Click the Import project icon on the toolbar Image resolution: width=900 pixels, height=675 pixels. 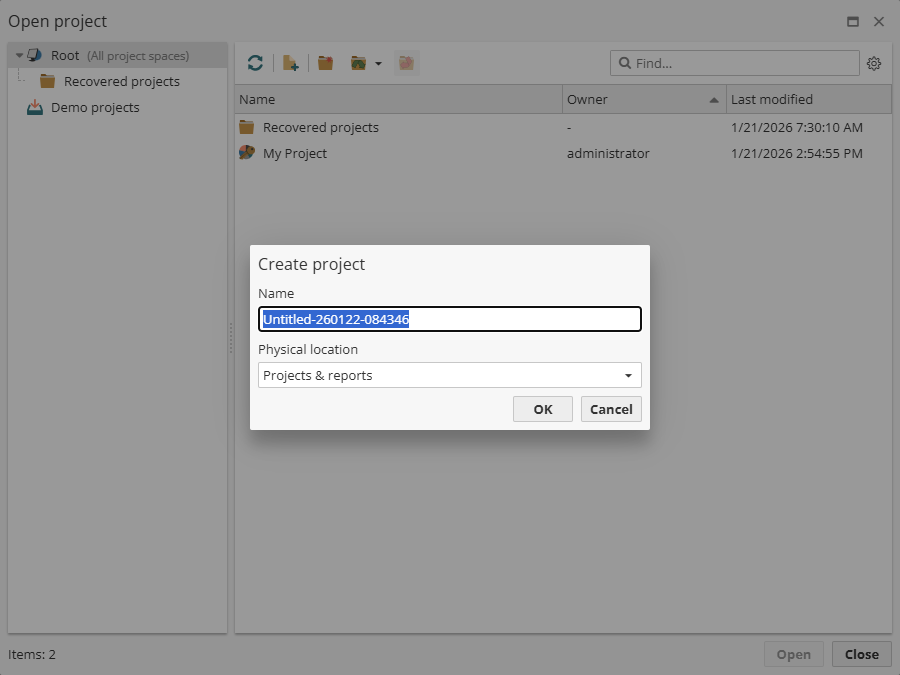pos(406,62)
